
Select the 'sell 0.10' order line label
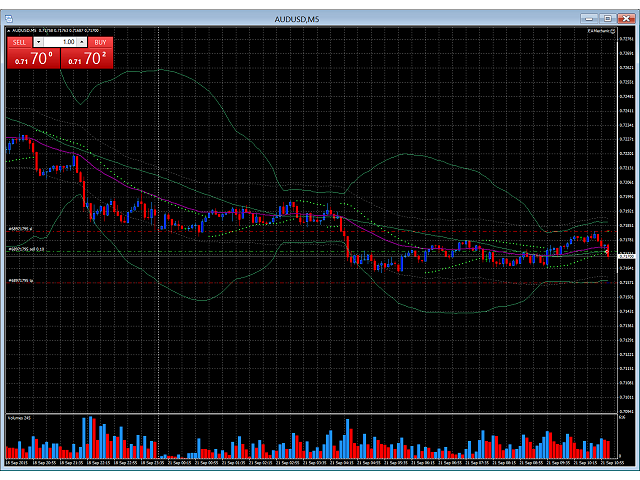[26, 249]
